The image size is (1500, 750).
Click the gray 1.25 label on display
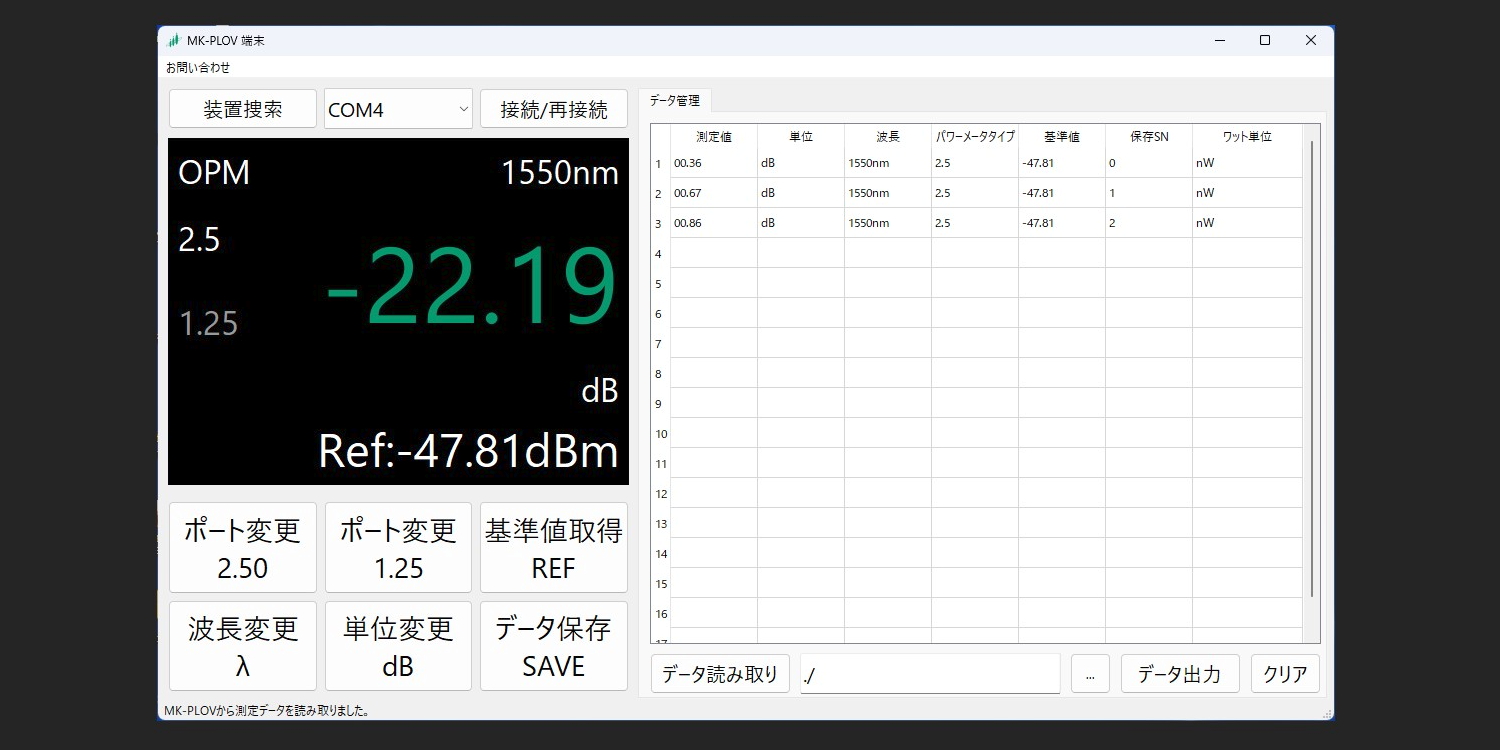click(208, 323)
